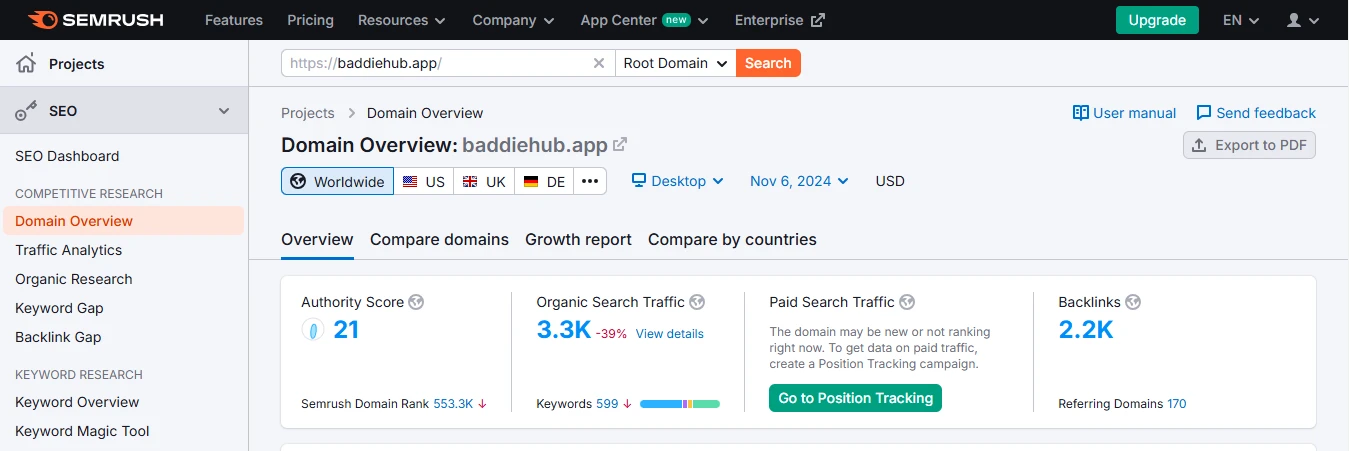This screenshot has width=1349, height=451.
Task: Open the User manual link
Action: 1124,113
